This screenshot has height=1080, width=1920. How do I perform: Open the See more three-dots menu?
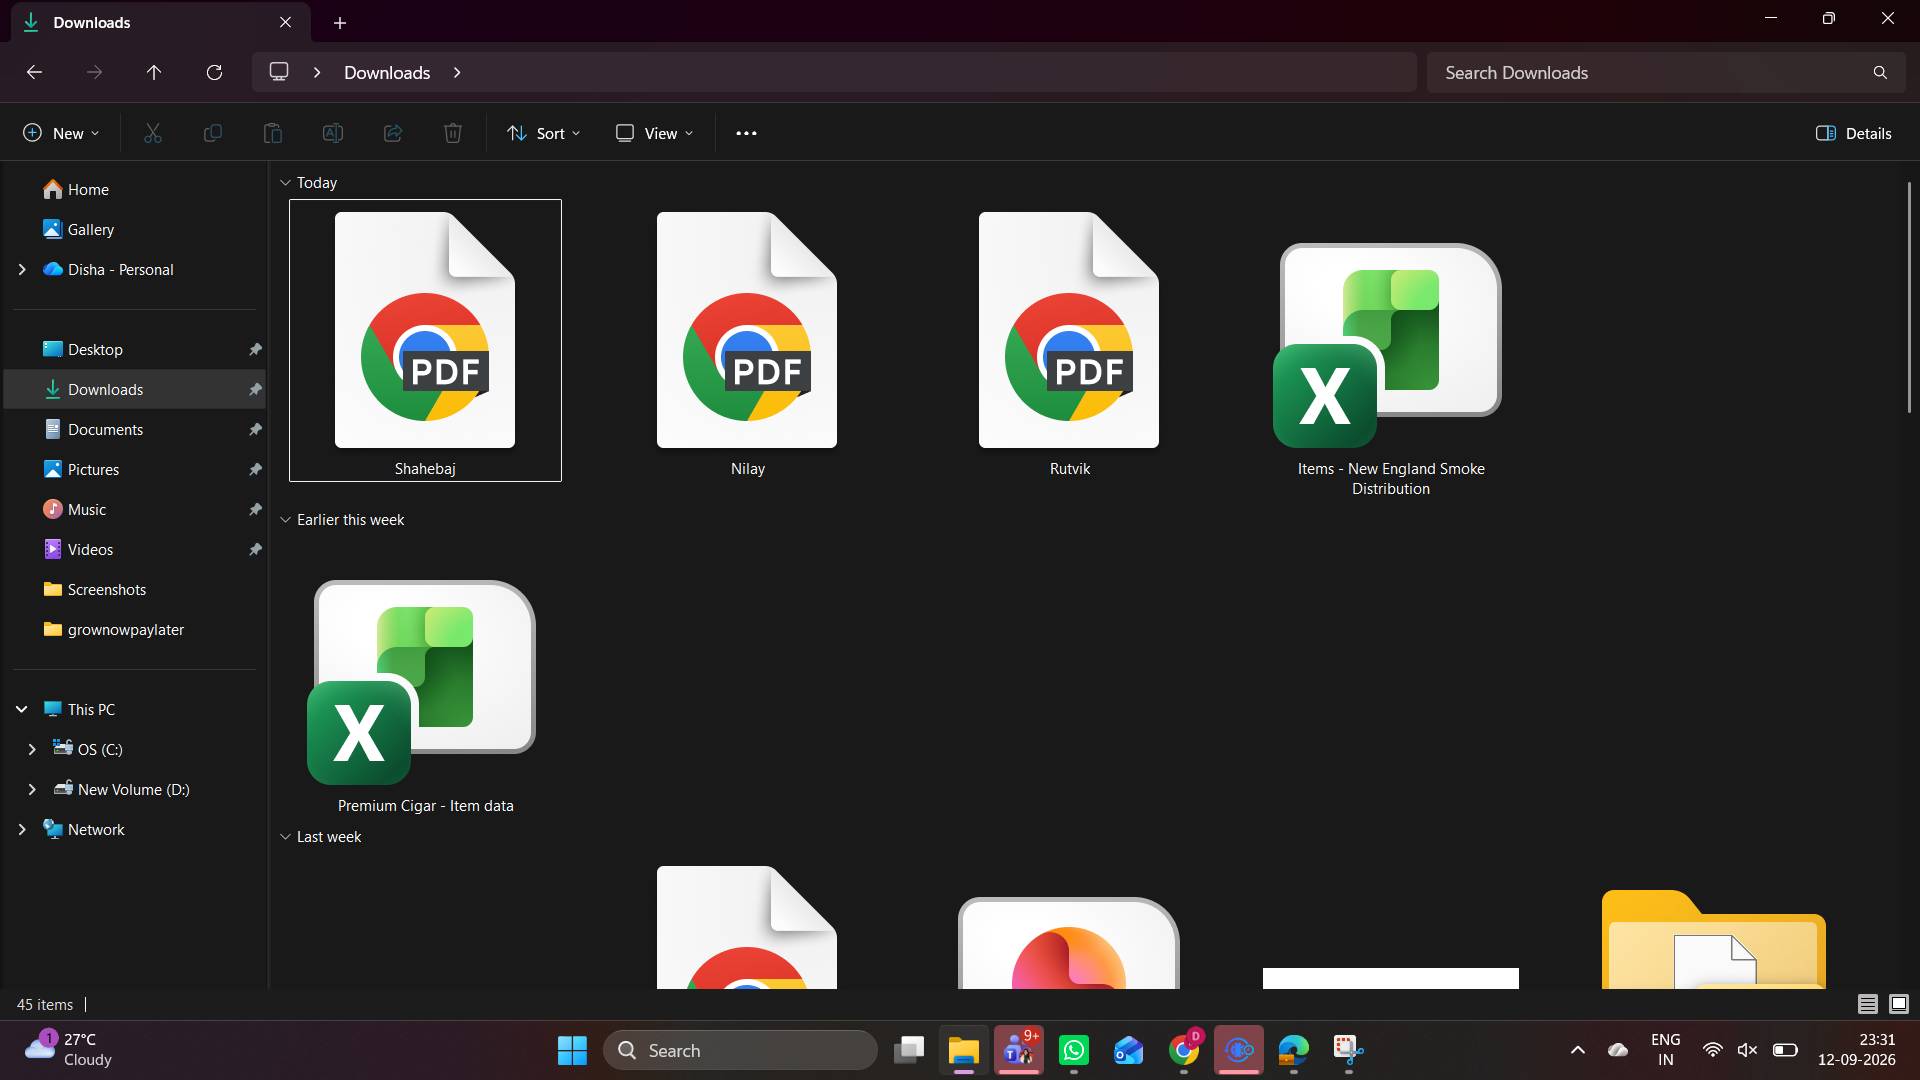[746, 133]
